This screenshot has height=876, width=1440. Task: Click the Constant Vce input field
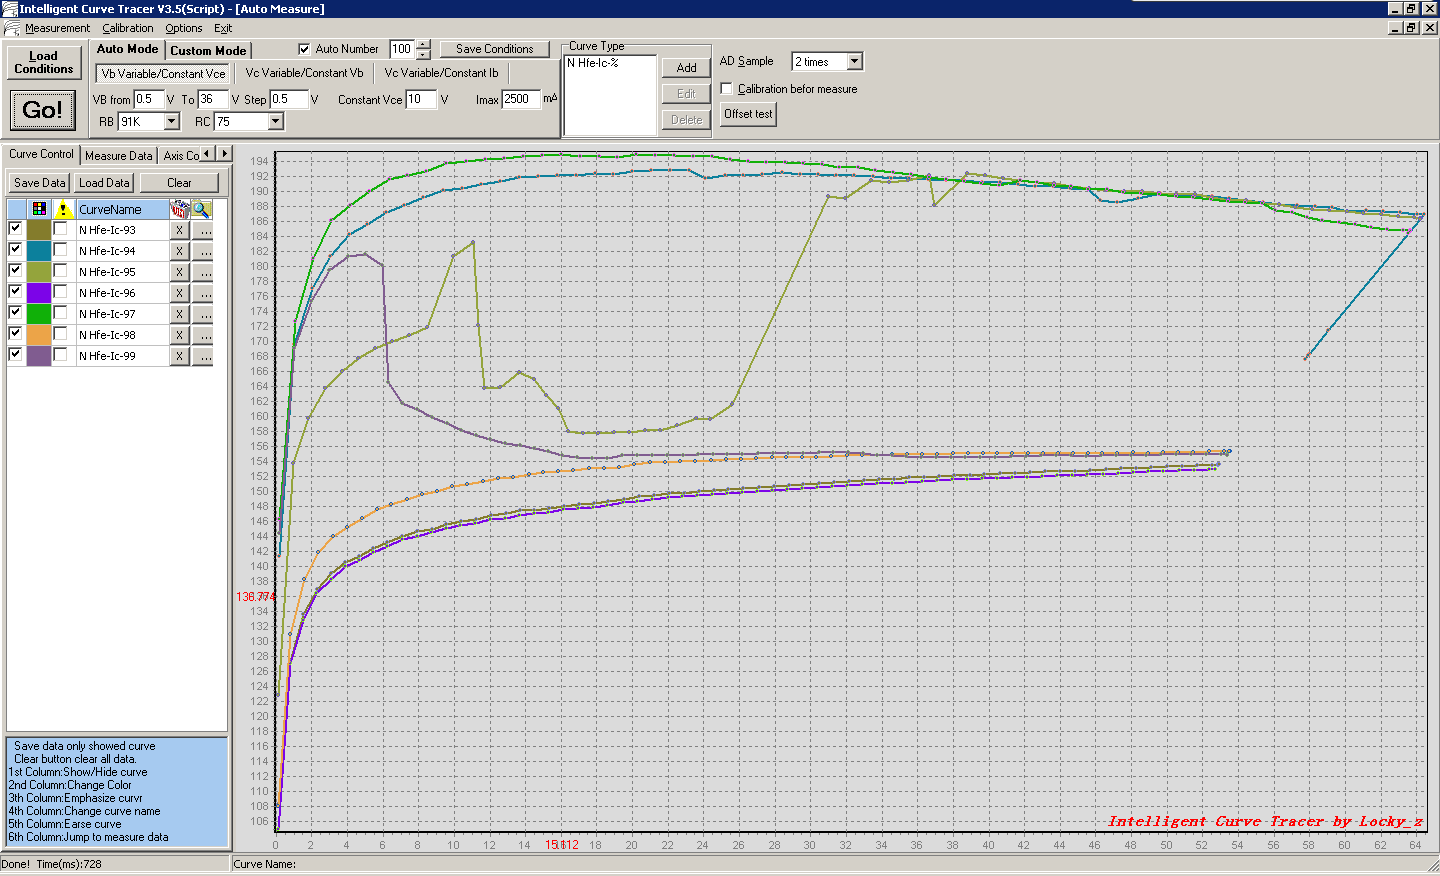pos(421,99)
